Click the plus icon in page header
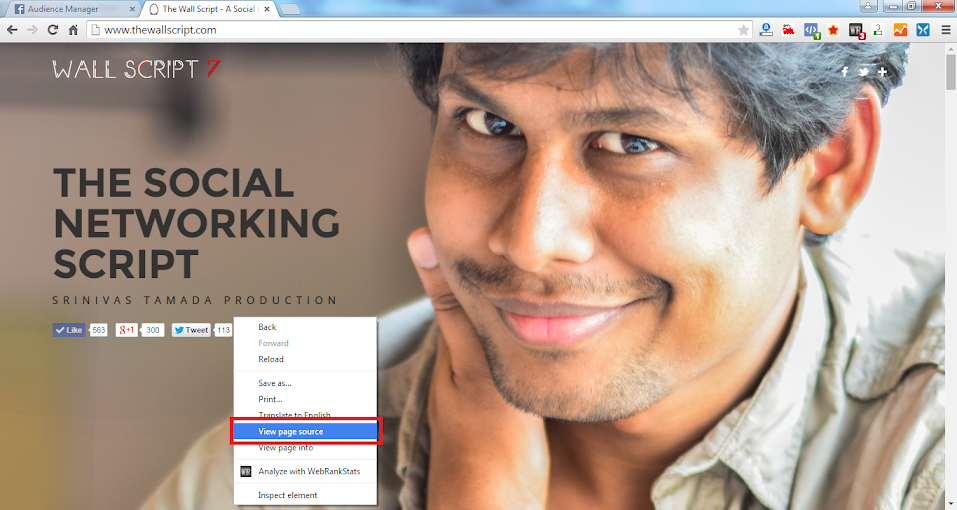957x510 pixels. pos(883,72)
